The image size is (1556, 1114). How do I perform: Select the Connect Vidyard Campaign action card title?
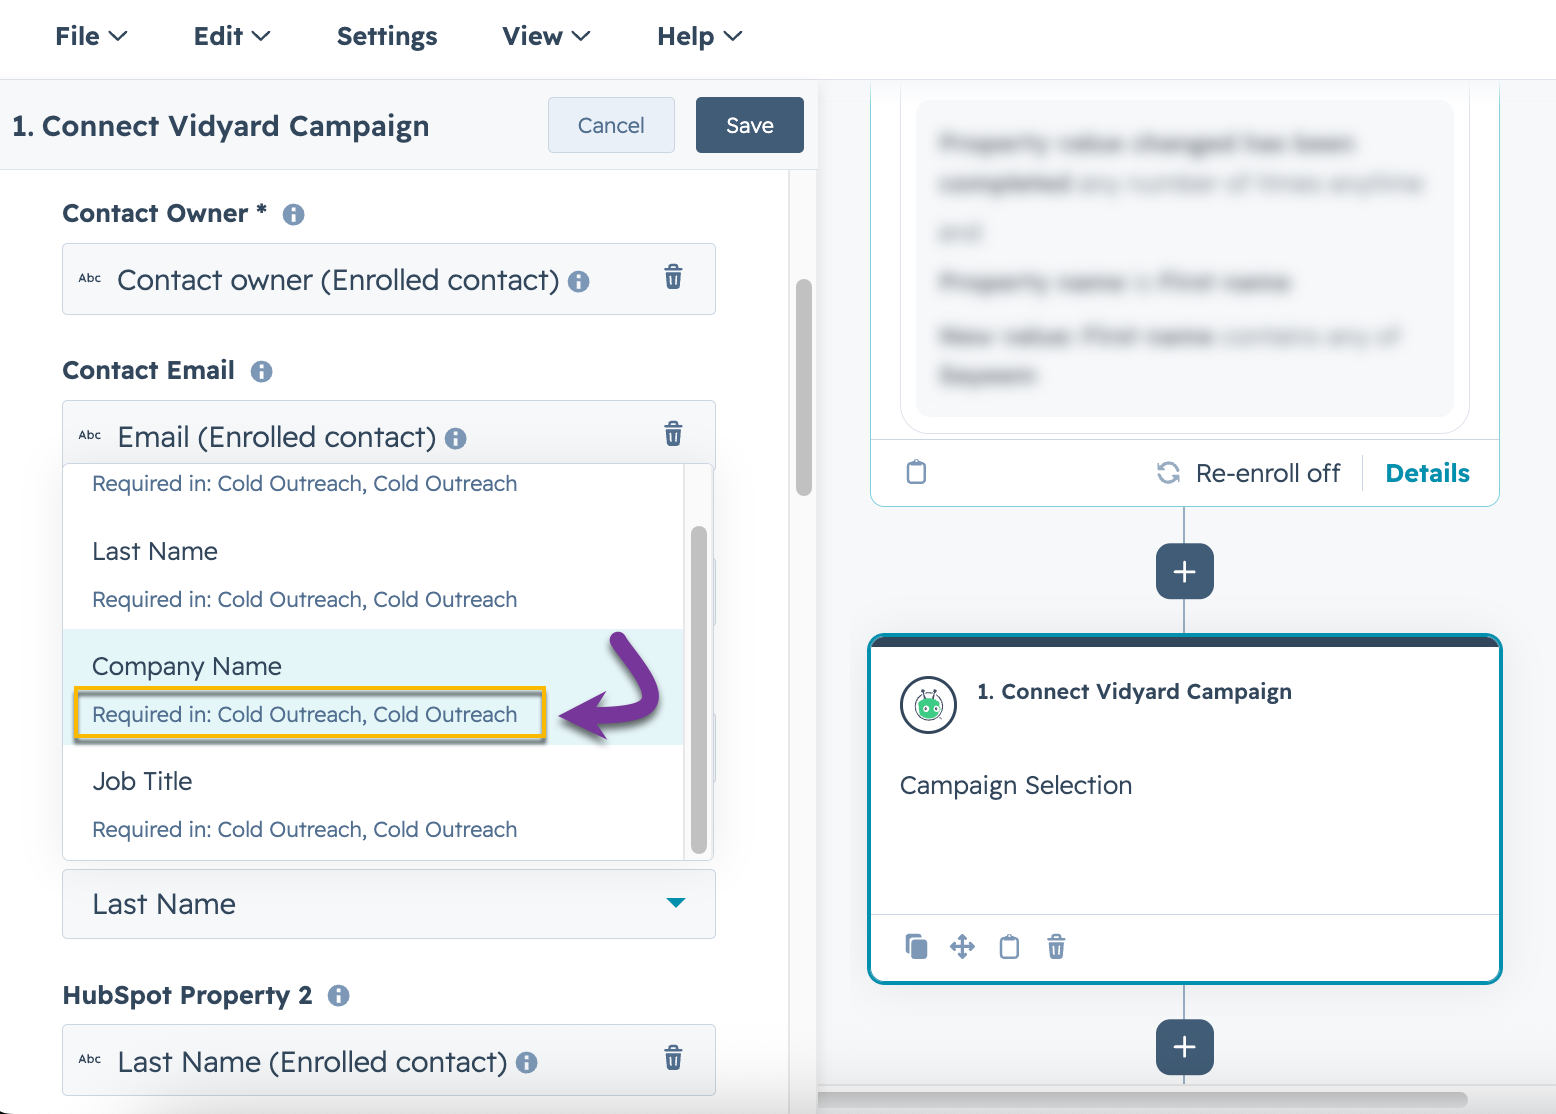coord(1134,692)
